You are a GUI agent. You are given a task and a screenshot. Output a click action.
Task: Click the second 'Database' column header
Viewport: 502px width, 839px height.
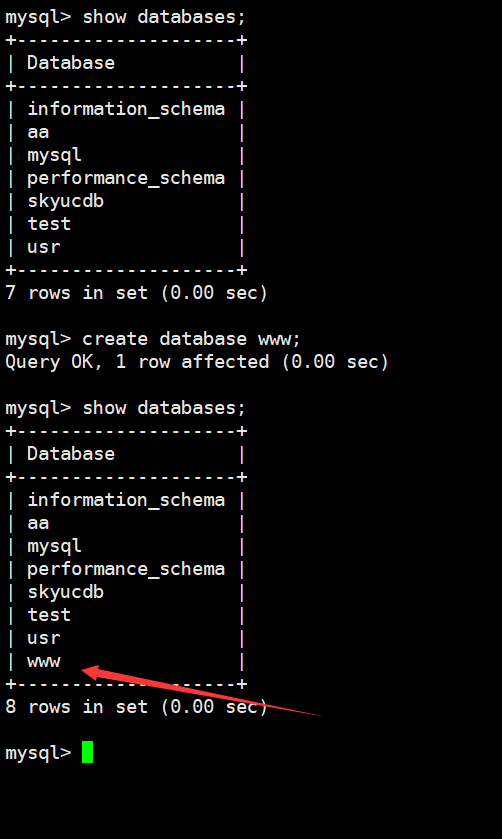[71, 454]
